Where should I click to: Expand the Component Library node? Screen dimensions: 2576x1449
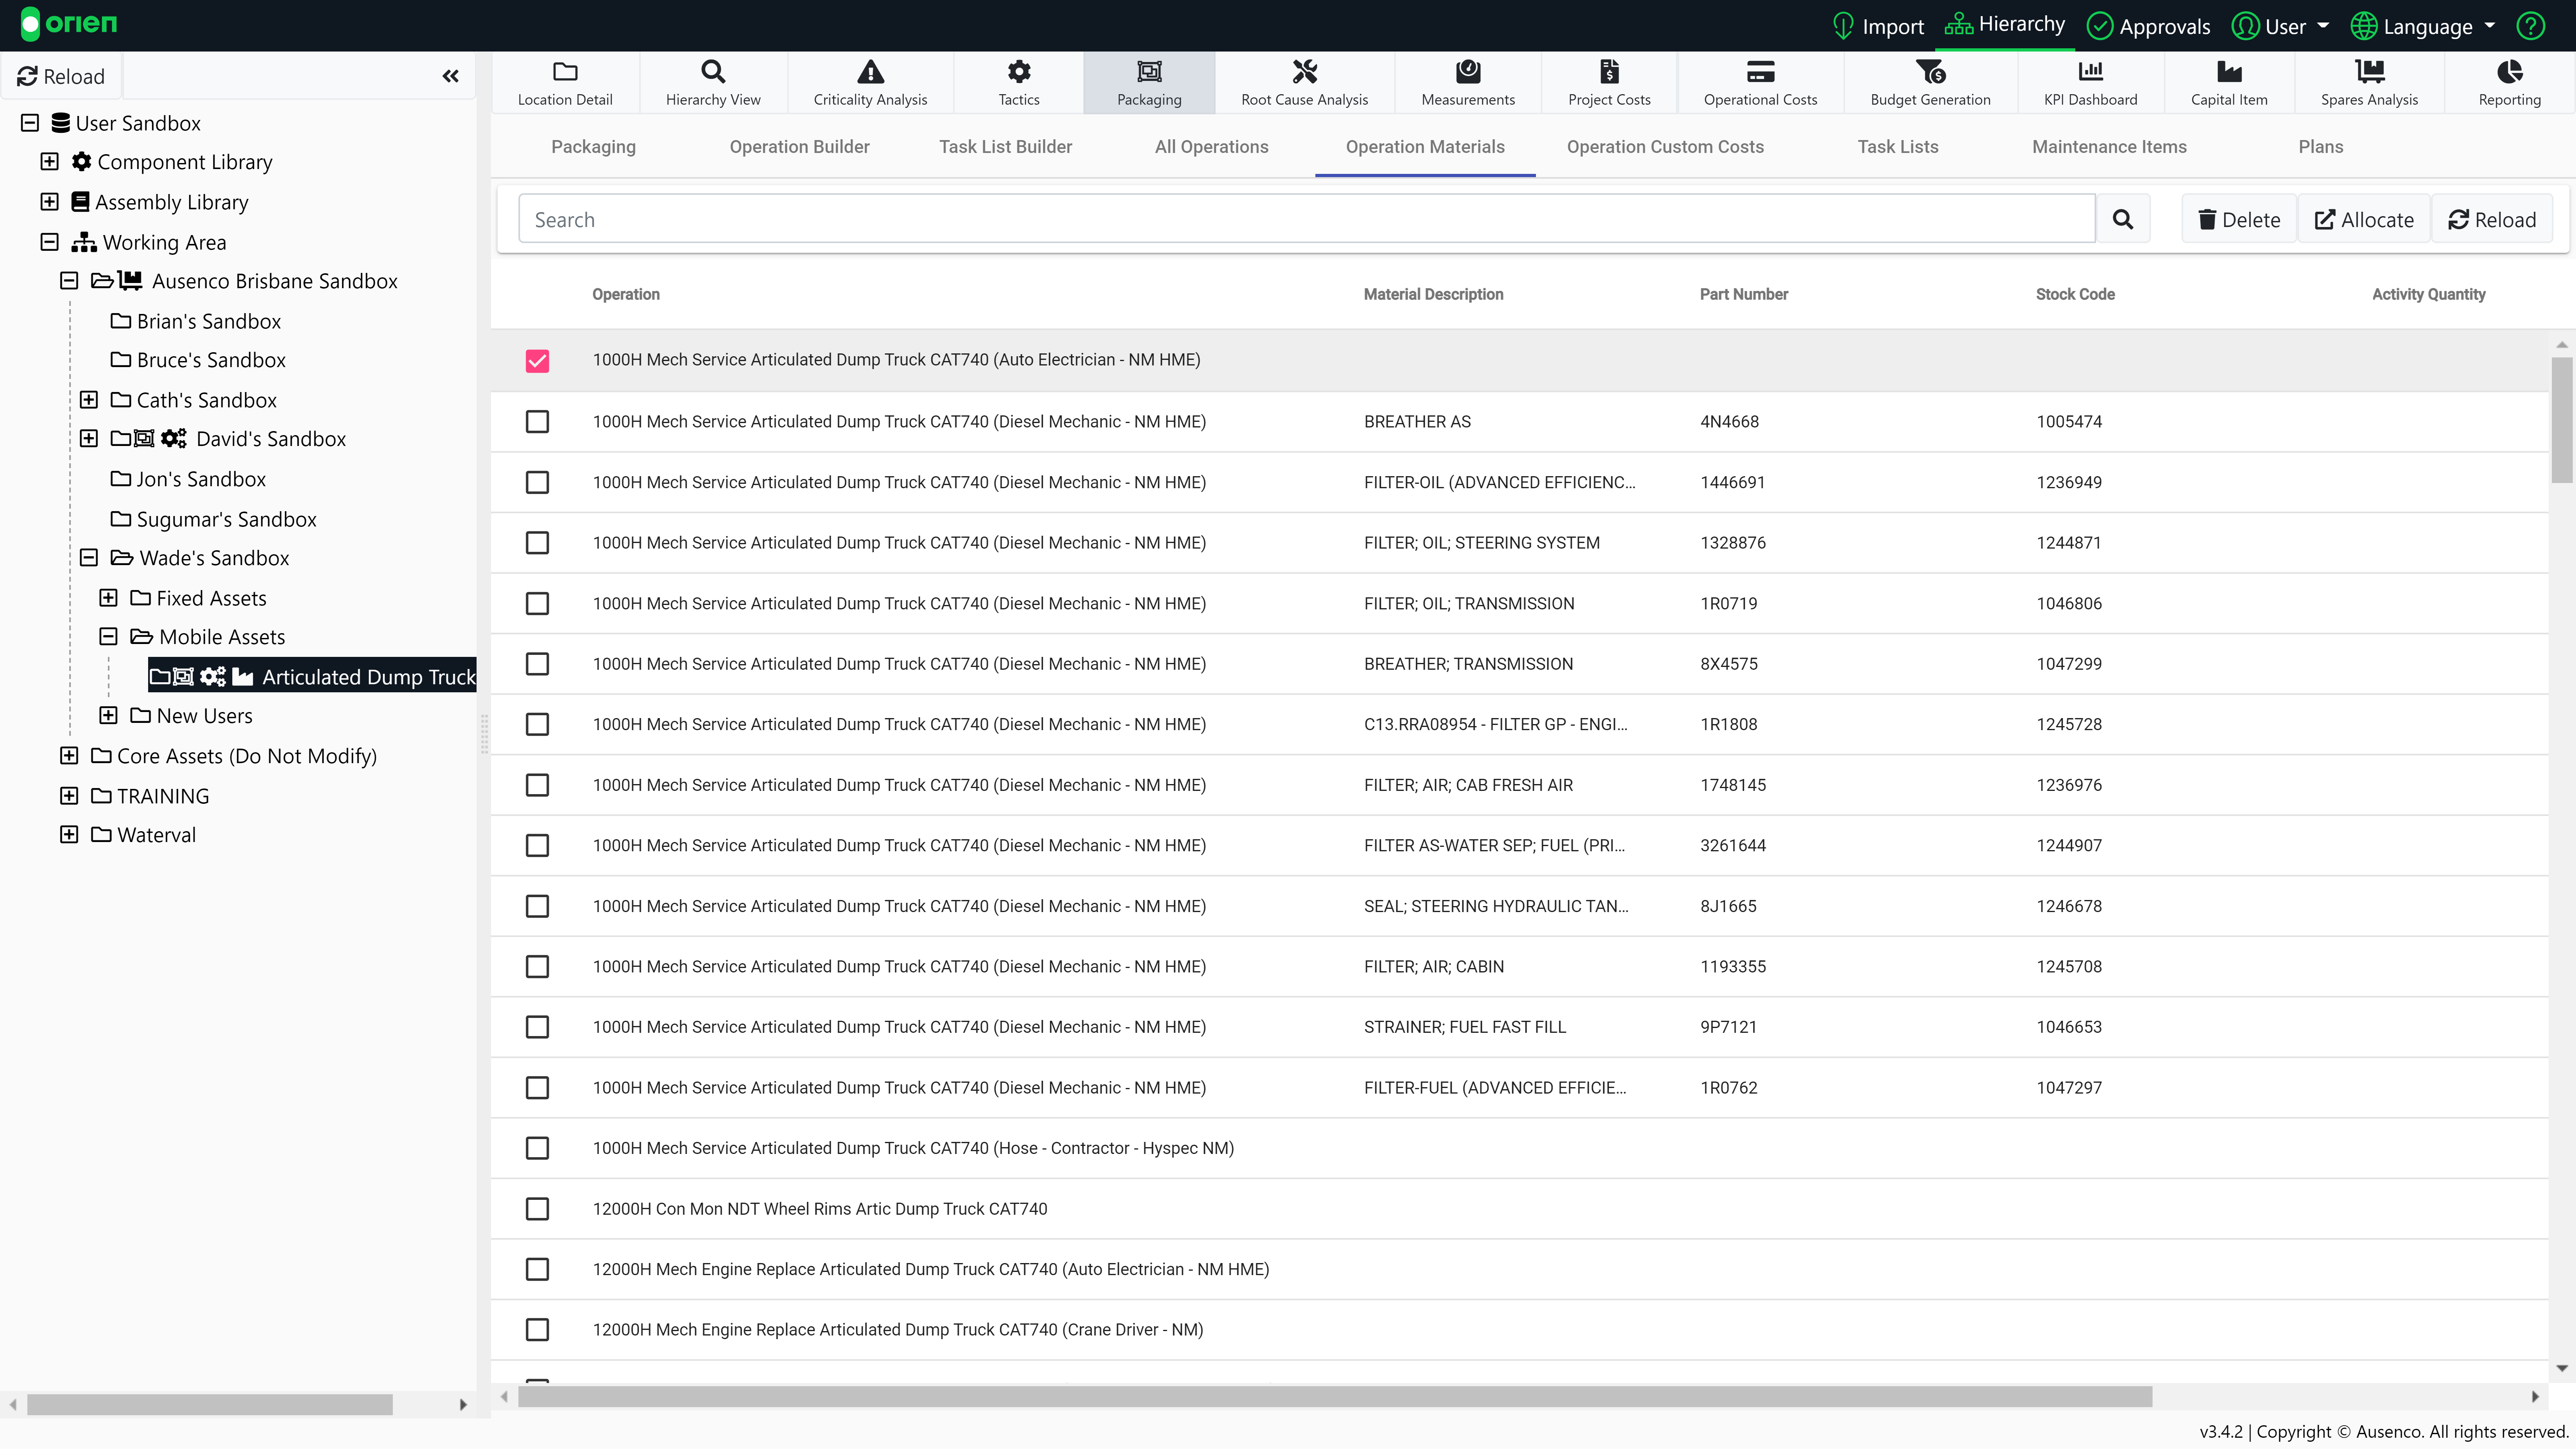[49, 161]
